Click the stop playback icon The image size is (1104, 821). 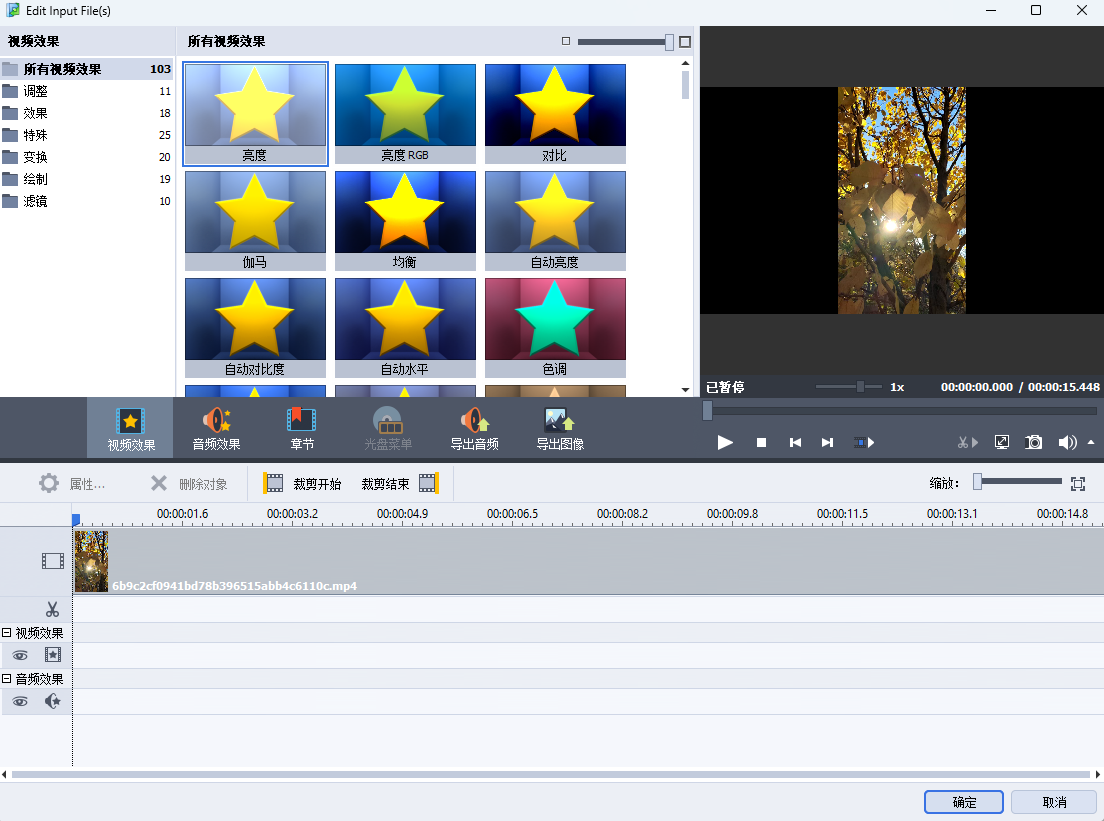(761, 442)
